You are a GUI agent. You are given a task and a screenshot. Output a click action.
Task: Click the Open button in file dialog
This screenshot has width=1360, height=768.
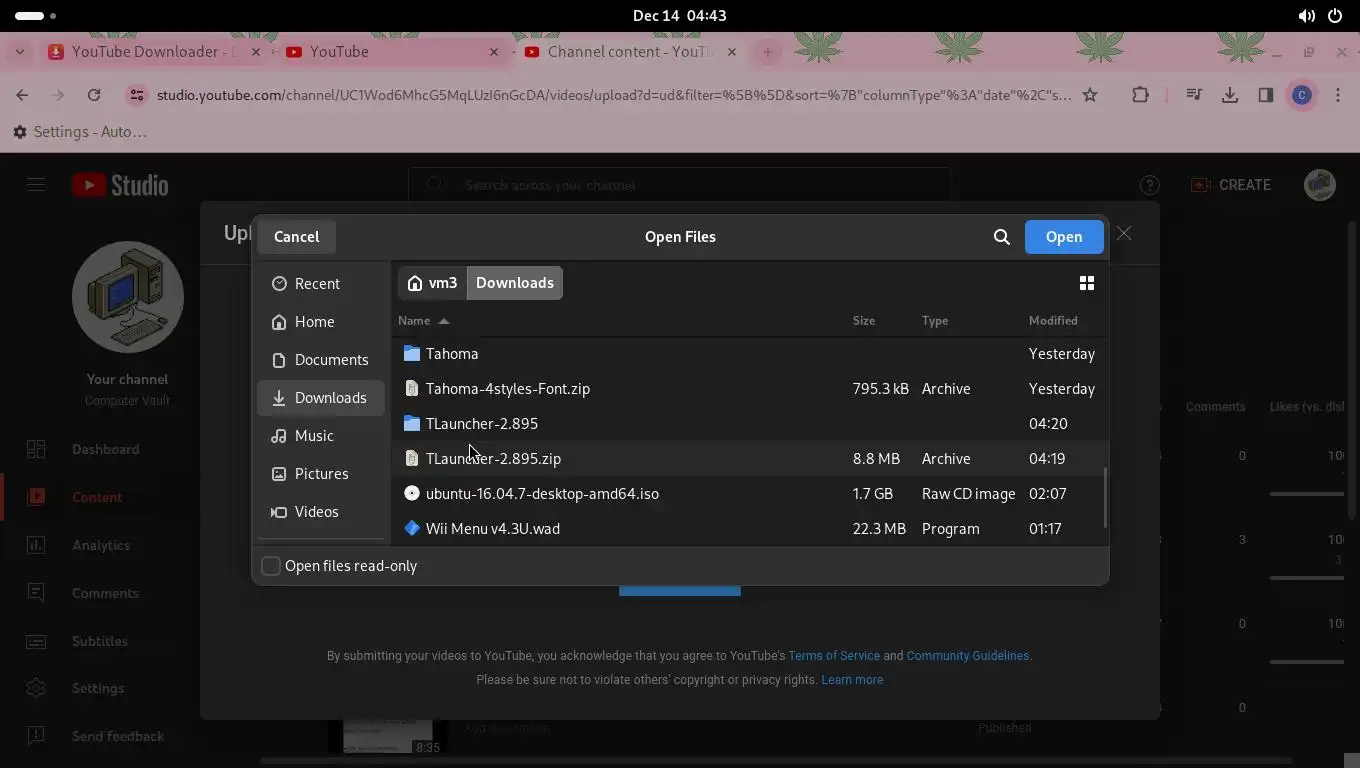click(x=1064, y=237)
